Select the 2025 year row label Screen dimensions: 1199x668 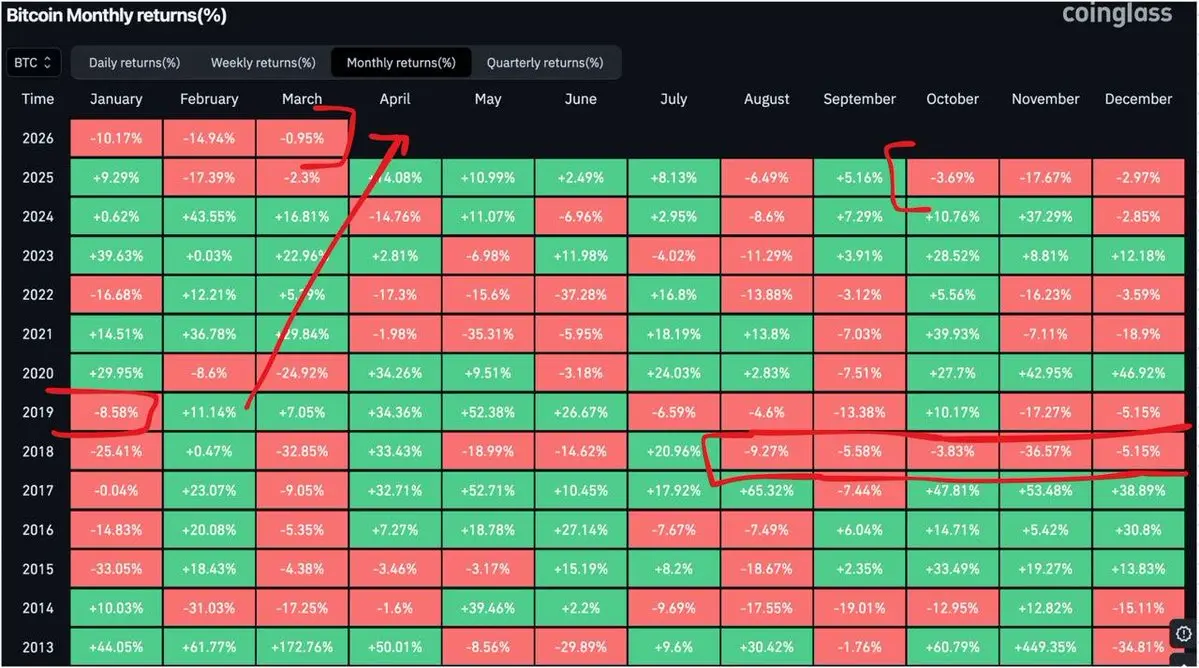pyautogui.click(x=38, y=177)
